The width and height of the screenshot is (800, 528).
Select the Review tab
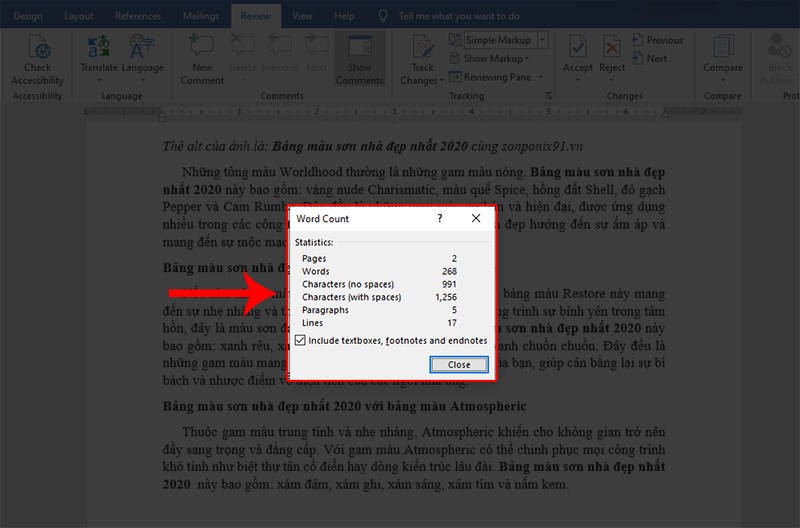[256, 16]
